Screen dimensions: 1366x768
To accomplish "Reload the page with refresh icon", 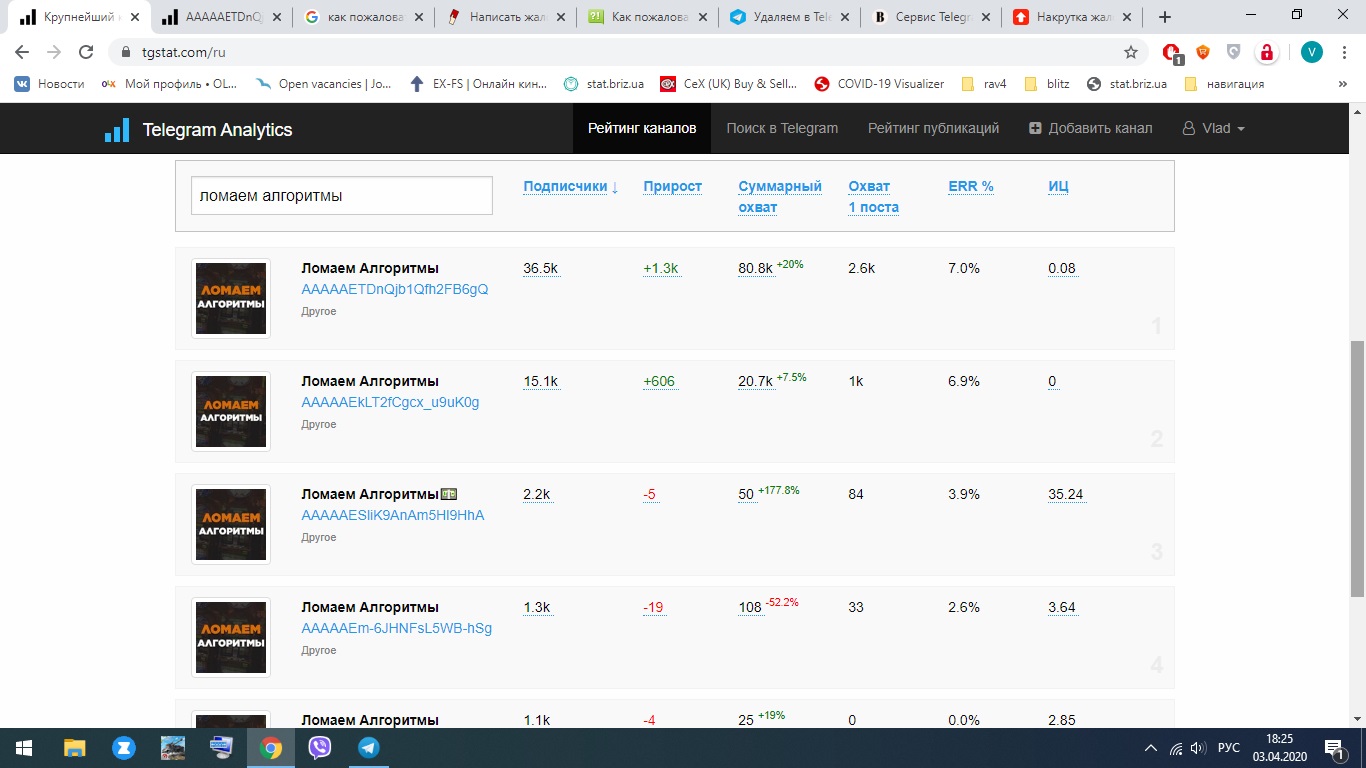I will tap(86, 52).
